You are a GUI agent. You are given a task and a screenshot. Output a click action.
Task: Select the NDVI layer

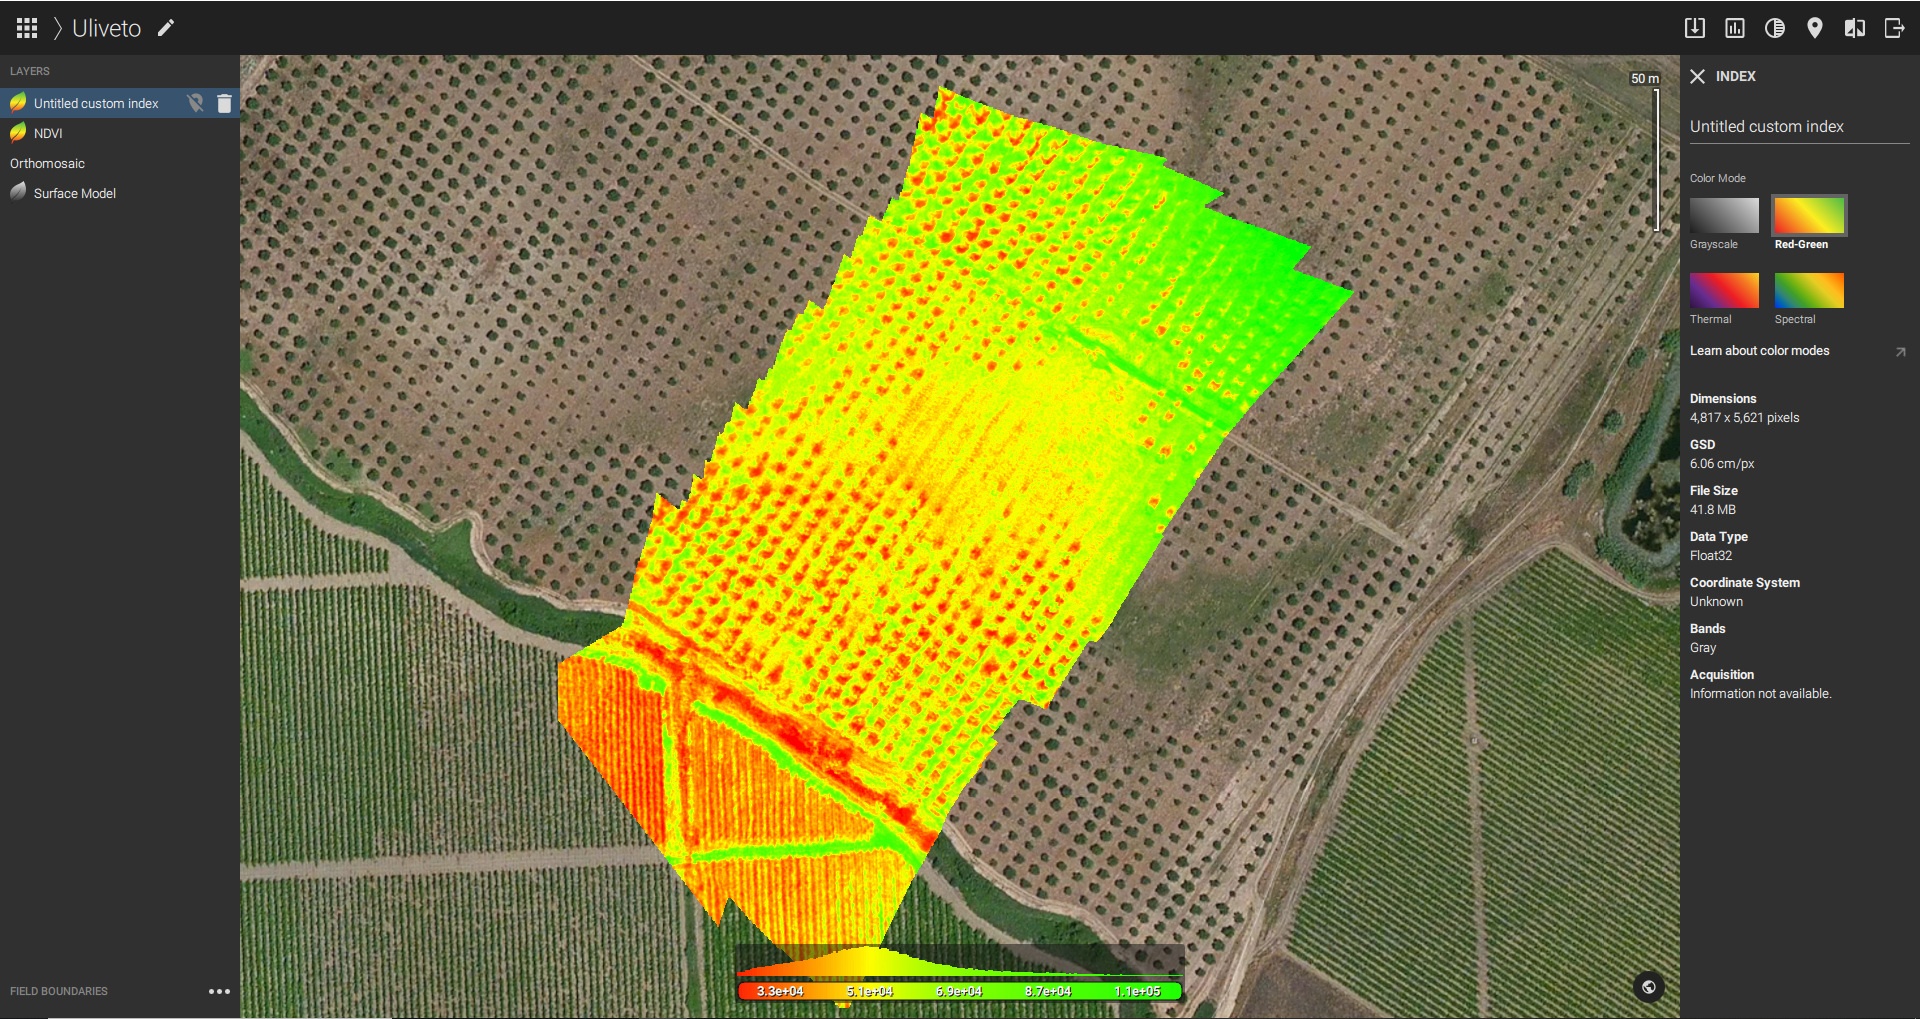(48, 133)
